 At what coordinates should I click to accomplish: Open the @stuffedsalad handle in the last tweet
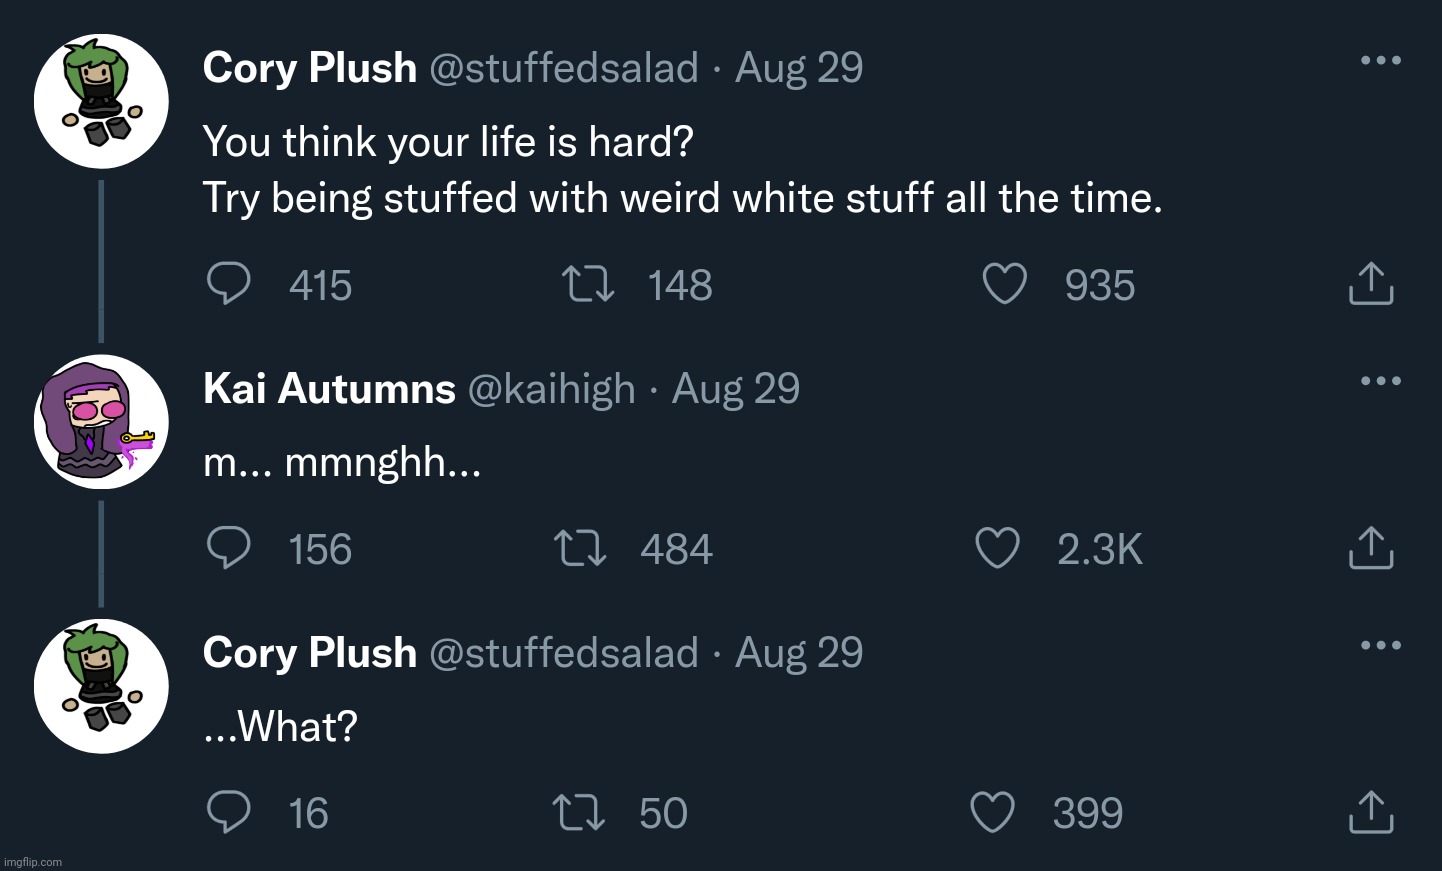click(x=564, y=652)
